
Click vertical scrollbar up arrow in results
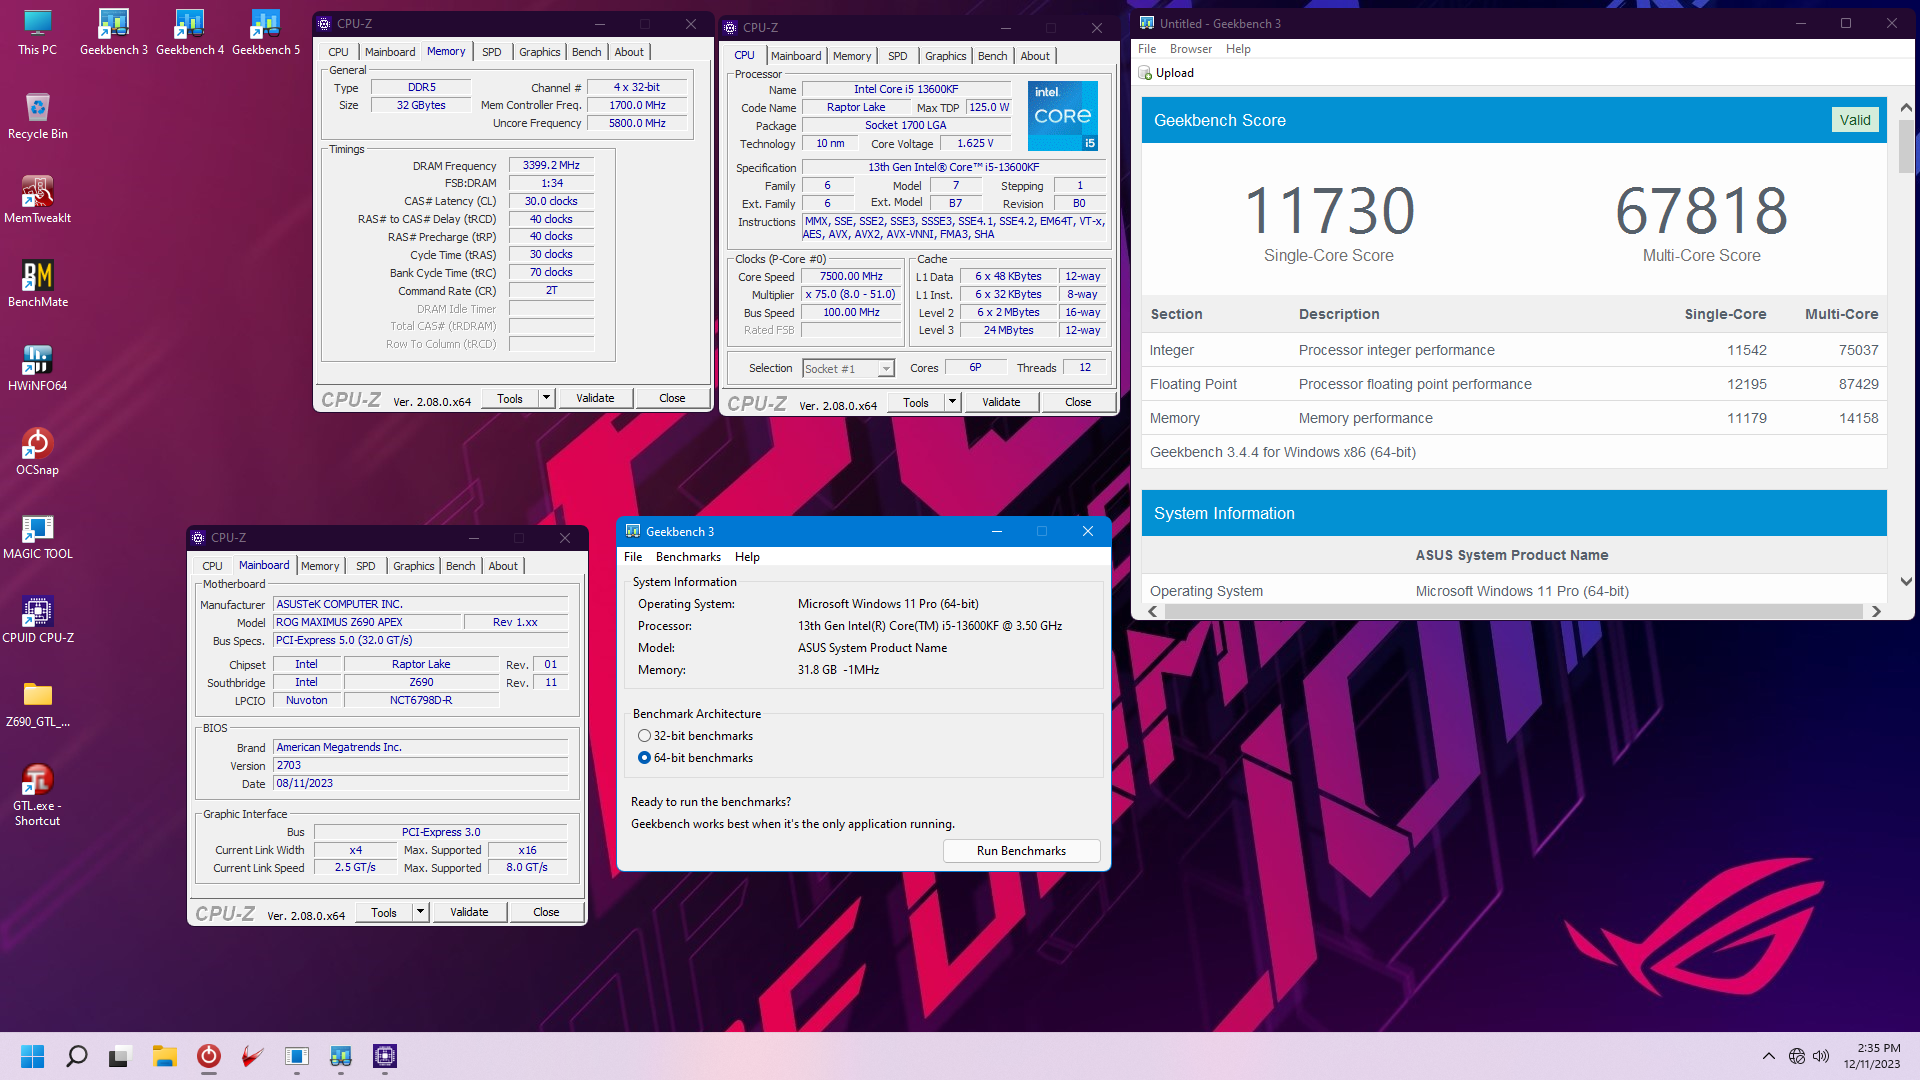[x=1906, y=108]
